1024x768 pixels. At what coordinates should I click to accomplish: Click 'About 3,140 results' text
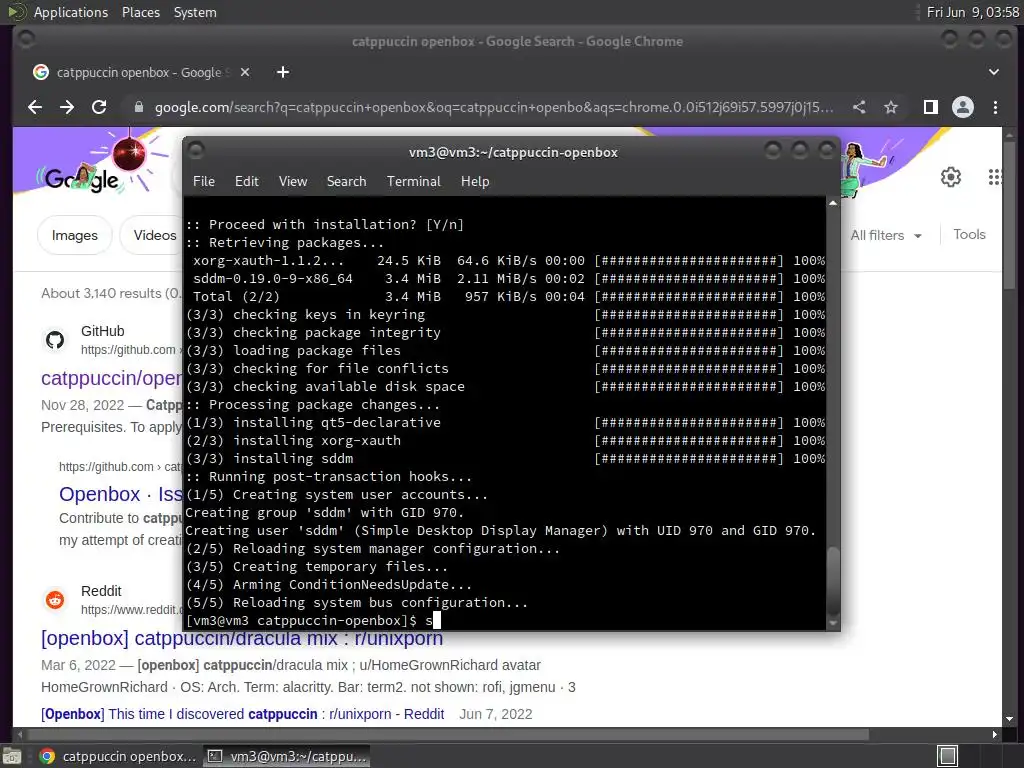pyautogui.click(x=111, y=293)
